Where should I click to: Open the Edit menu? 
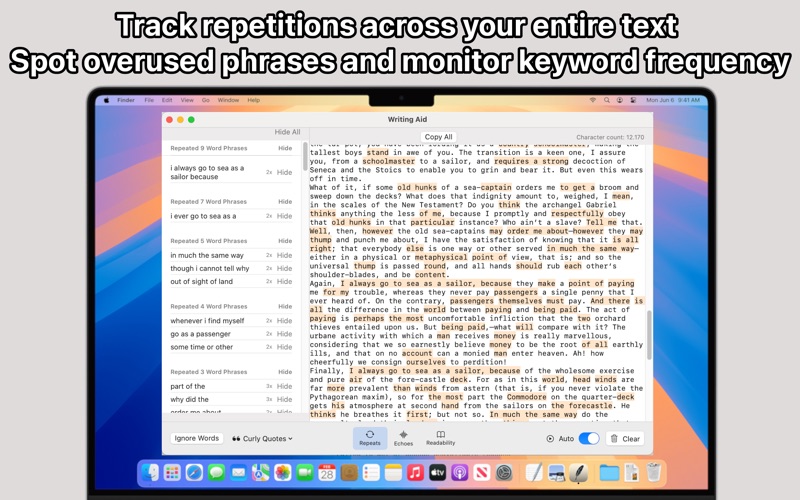167,100
